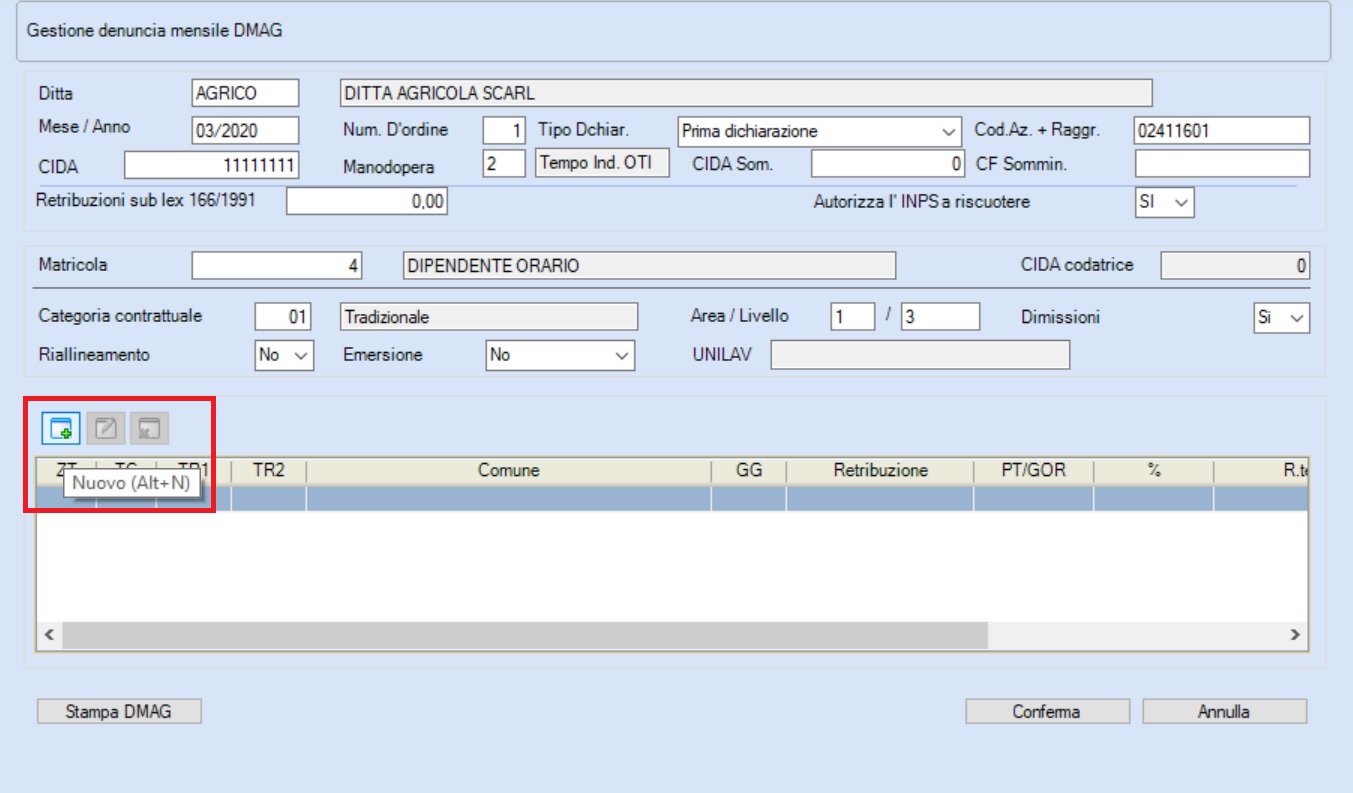Click the GG column header
The image size is (1353, 793).
point(748,470)
